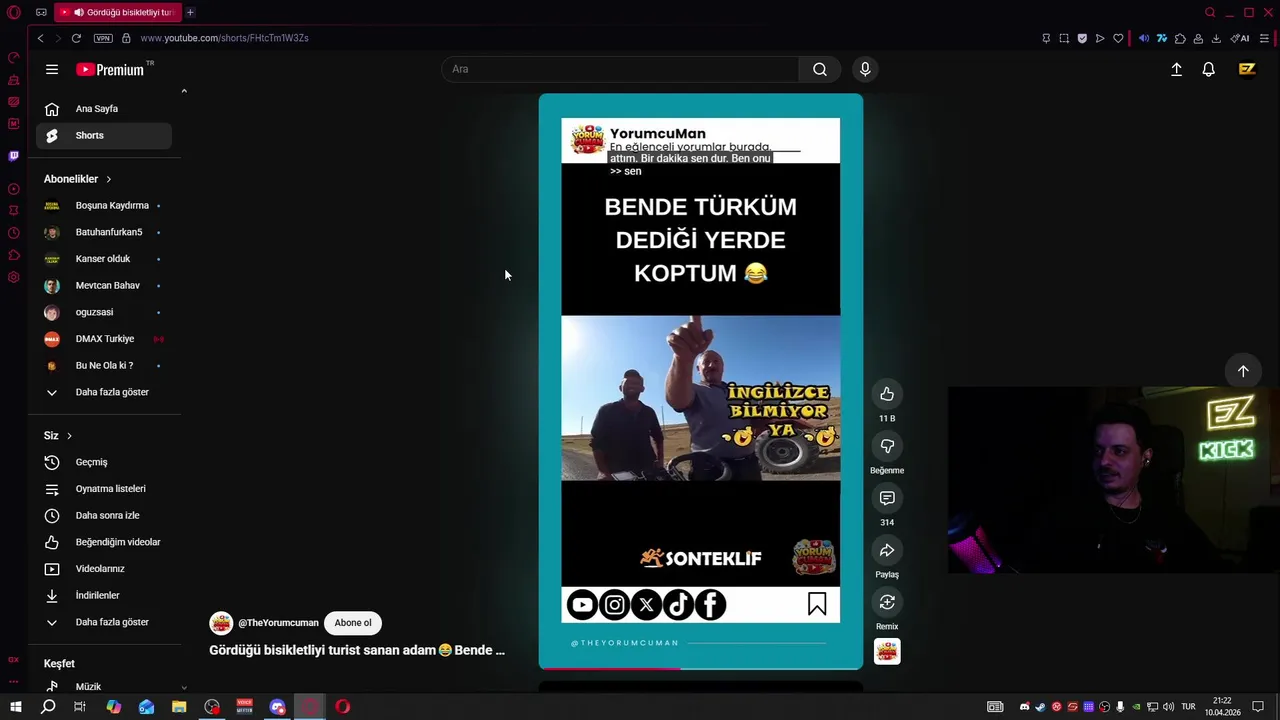Open Windows Start menu
This screenshot has width=1280, height=720.
coord(16,707)
